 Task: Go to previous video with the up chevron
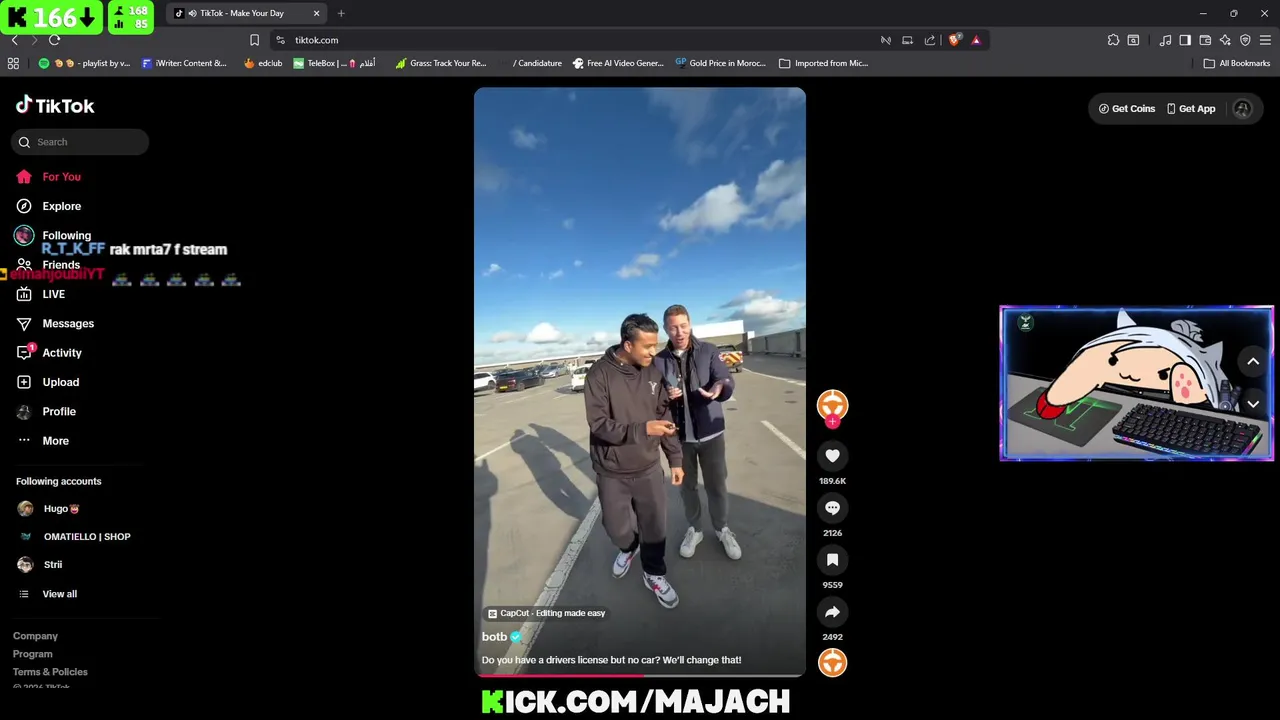[1253, 362]
